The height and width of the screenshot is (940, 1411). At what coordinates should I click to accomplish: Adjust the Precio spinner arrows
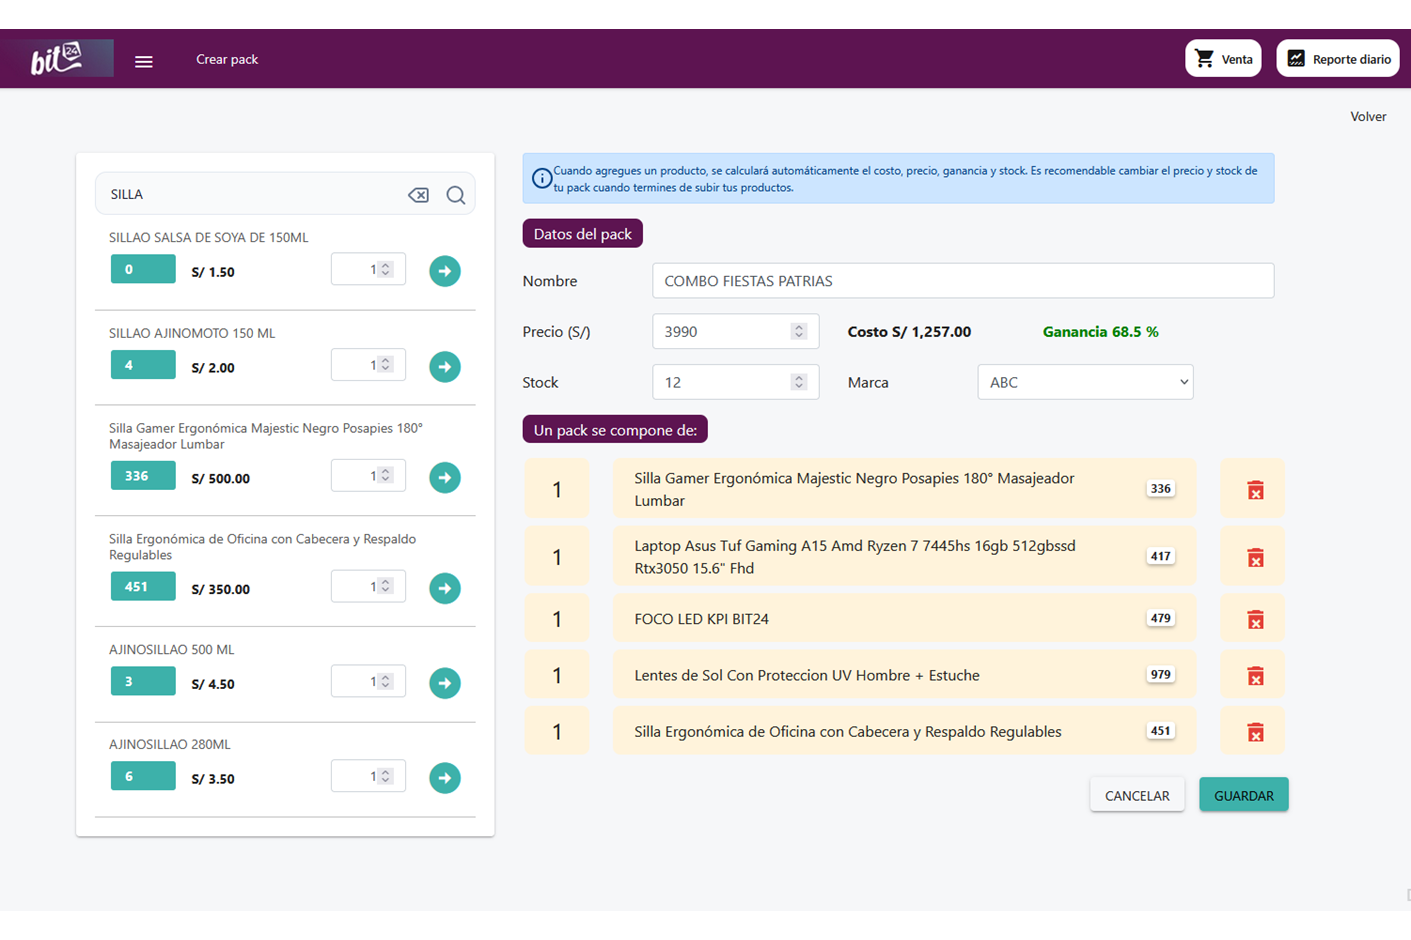click(798, 332)
